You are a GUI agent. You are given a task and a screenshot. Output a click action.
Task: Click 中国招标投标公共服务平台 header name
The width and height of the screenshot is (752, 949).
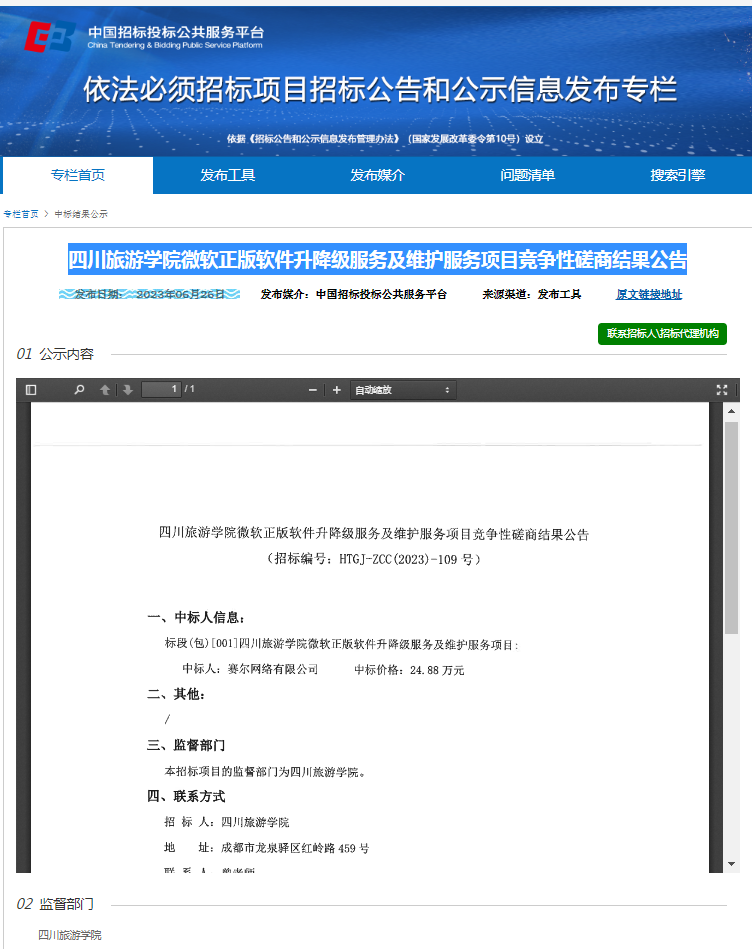click(x=176, y=31)
